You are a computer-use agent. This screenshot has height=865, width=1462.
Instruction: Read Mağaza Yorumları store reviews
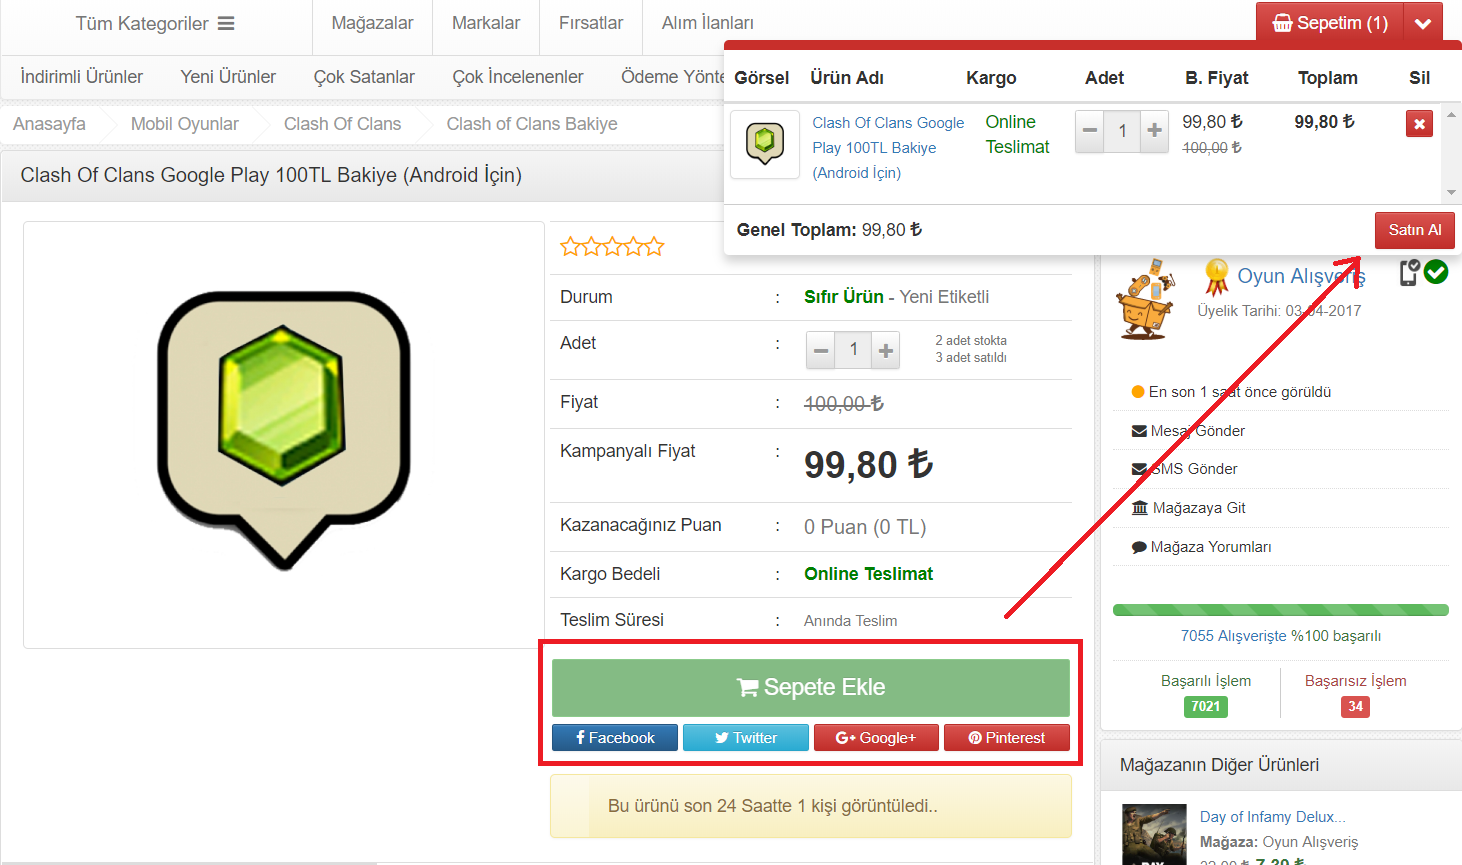point(1201,547)
